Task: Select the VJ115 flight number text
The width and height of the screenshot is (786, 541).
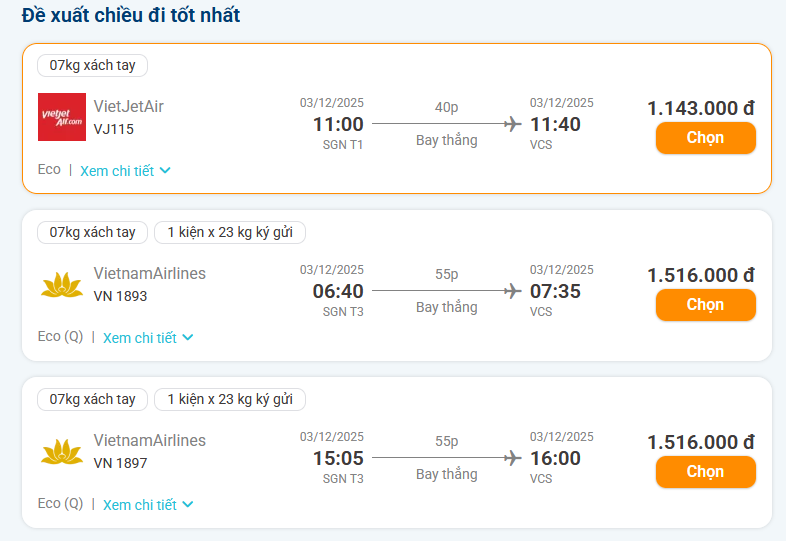Action: (114, 129)
